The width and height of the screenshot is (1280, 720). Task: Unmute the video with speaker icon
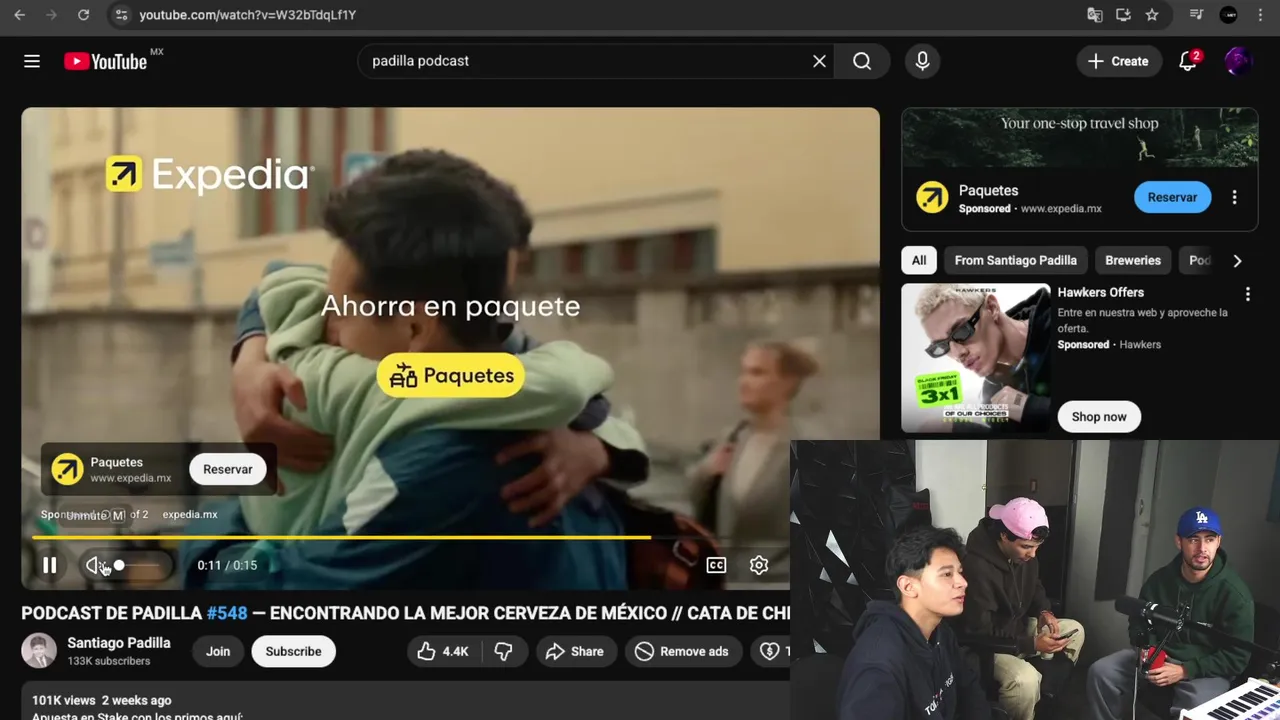click(95, 565)
